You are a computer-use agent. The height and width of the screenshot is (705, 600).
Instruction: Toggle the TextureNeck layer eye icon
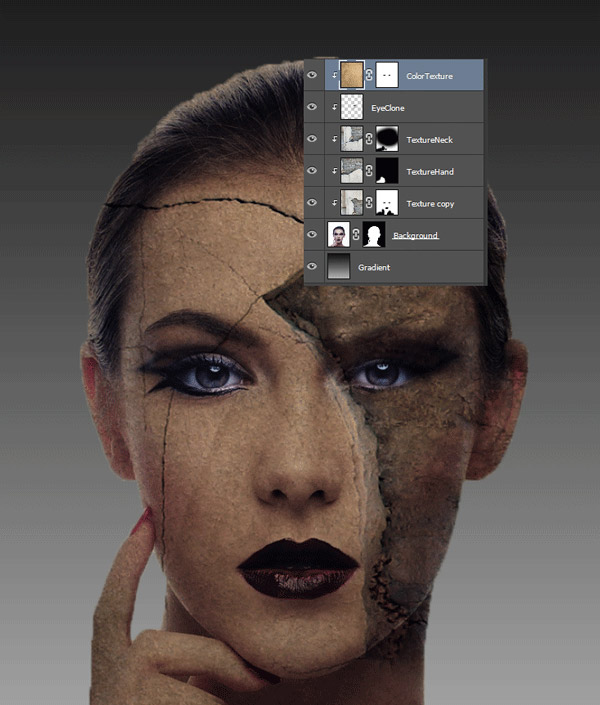313,139
